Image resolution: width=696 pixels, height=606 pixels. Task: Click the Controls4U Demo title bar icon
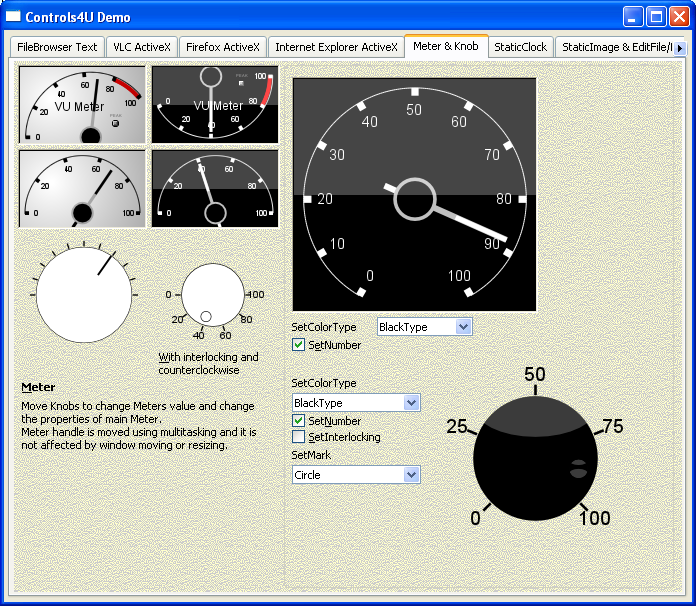click(14, 16)
